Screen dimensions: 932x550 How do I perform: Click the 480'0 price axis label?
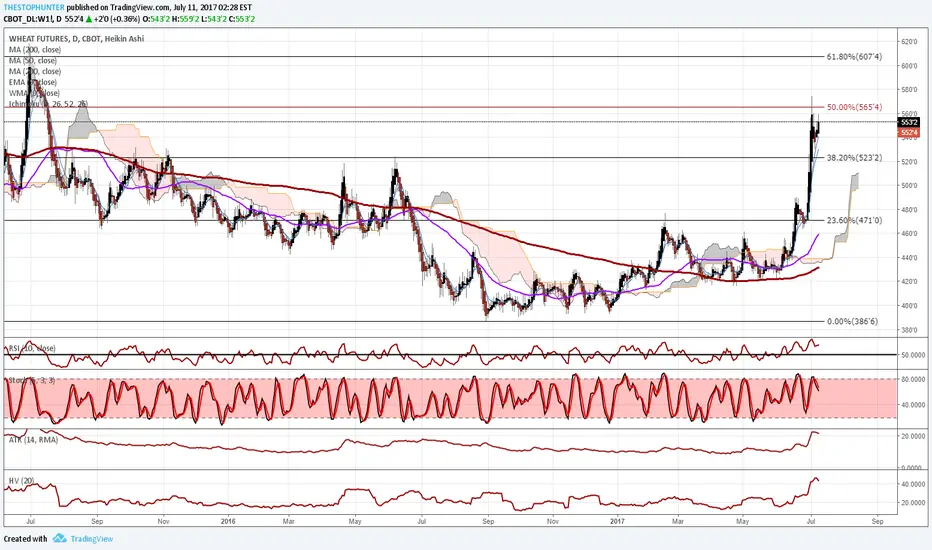coord(909,210)
